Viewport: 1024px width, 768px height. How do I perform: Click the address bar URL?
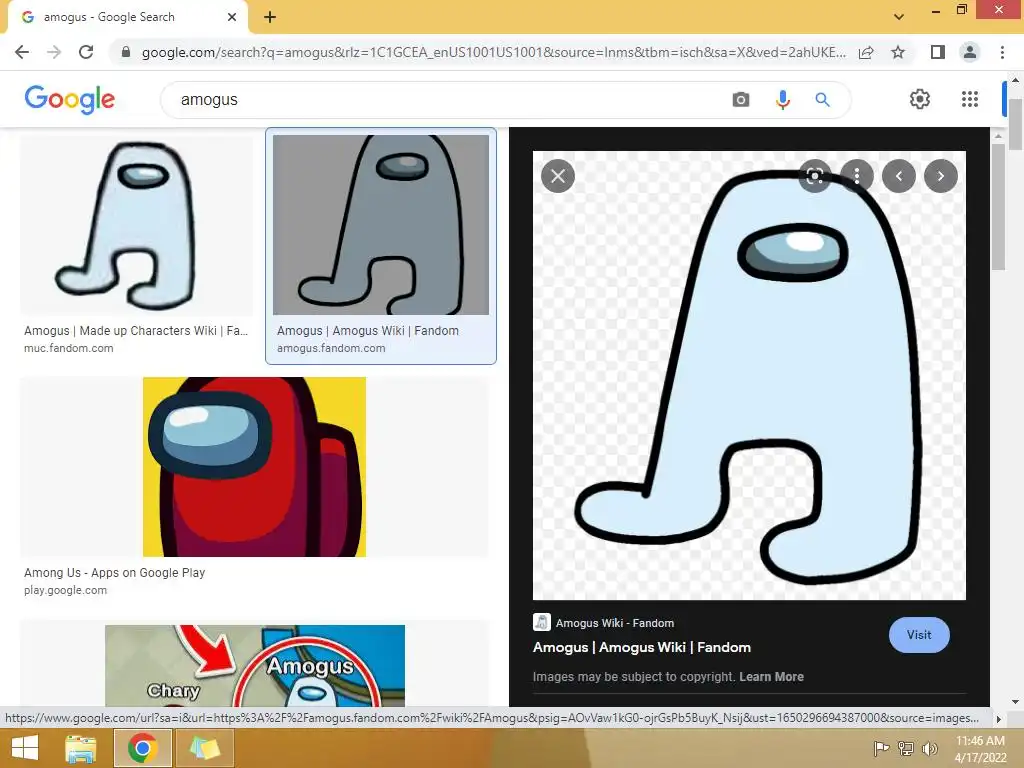tap(494, 52)
